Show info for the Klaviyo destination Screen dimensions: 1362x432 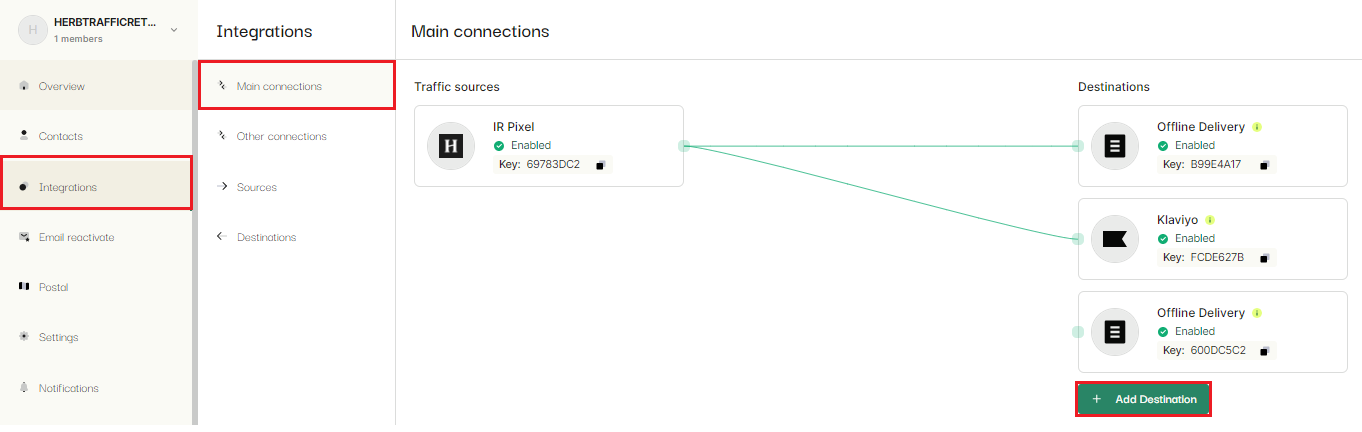tap(1210, 220)
